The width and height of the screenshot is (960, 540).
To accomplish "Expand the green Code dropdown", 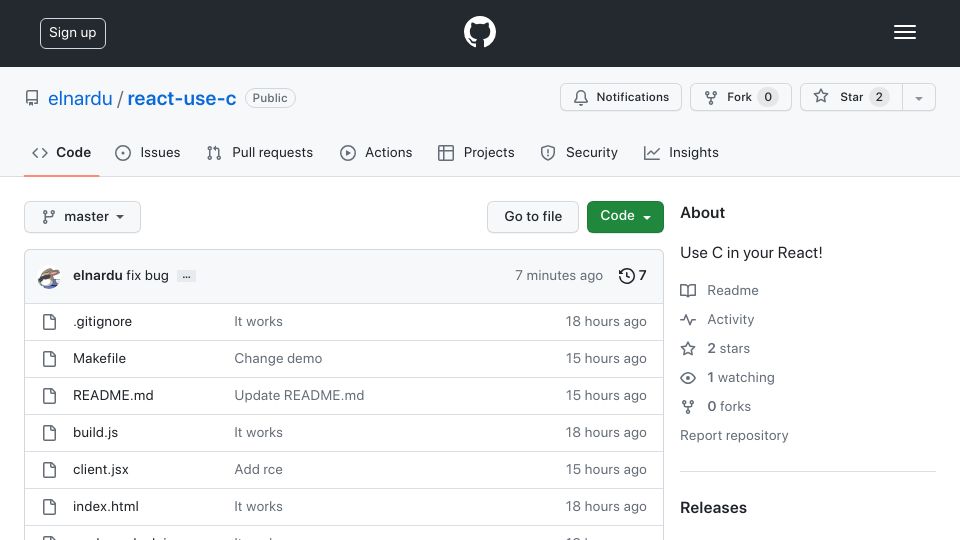I will [x=625, y=217].
